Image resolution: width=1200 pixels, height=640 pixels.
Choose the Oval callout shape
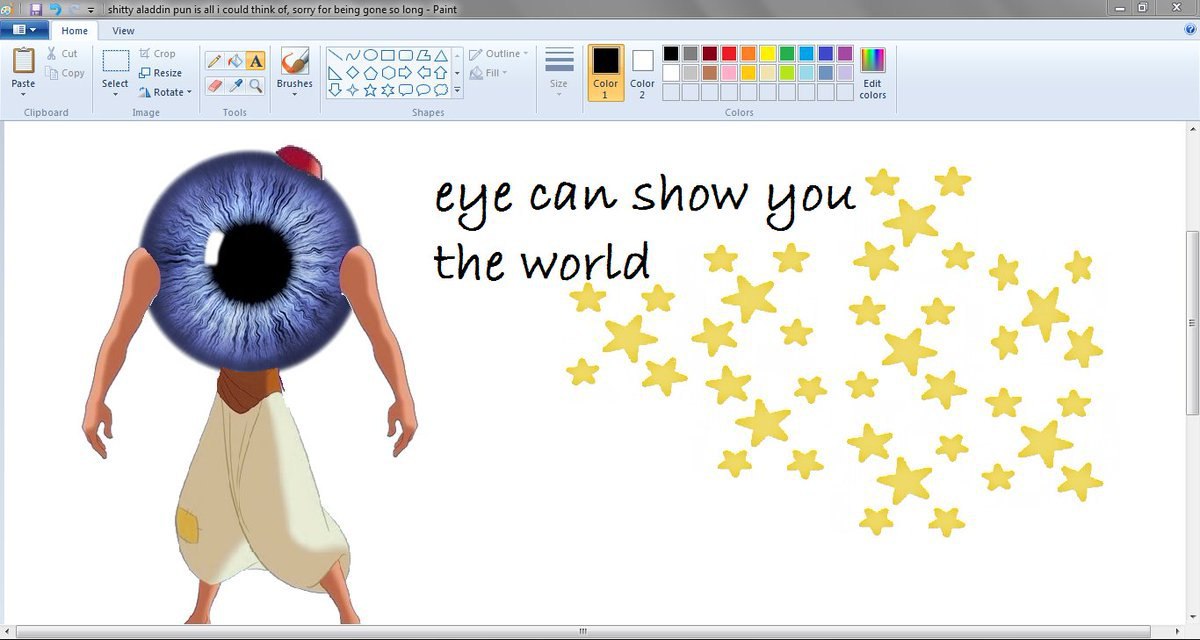(x=423, y=90)
